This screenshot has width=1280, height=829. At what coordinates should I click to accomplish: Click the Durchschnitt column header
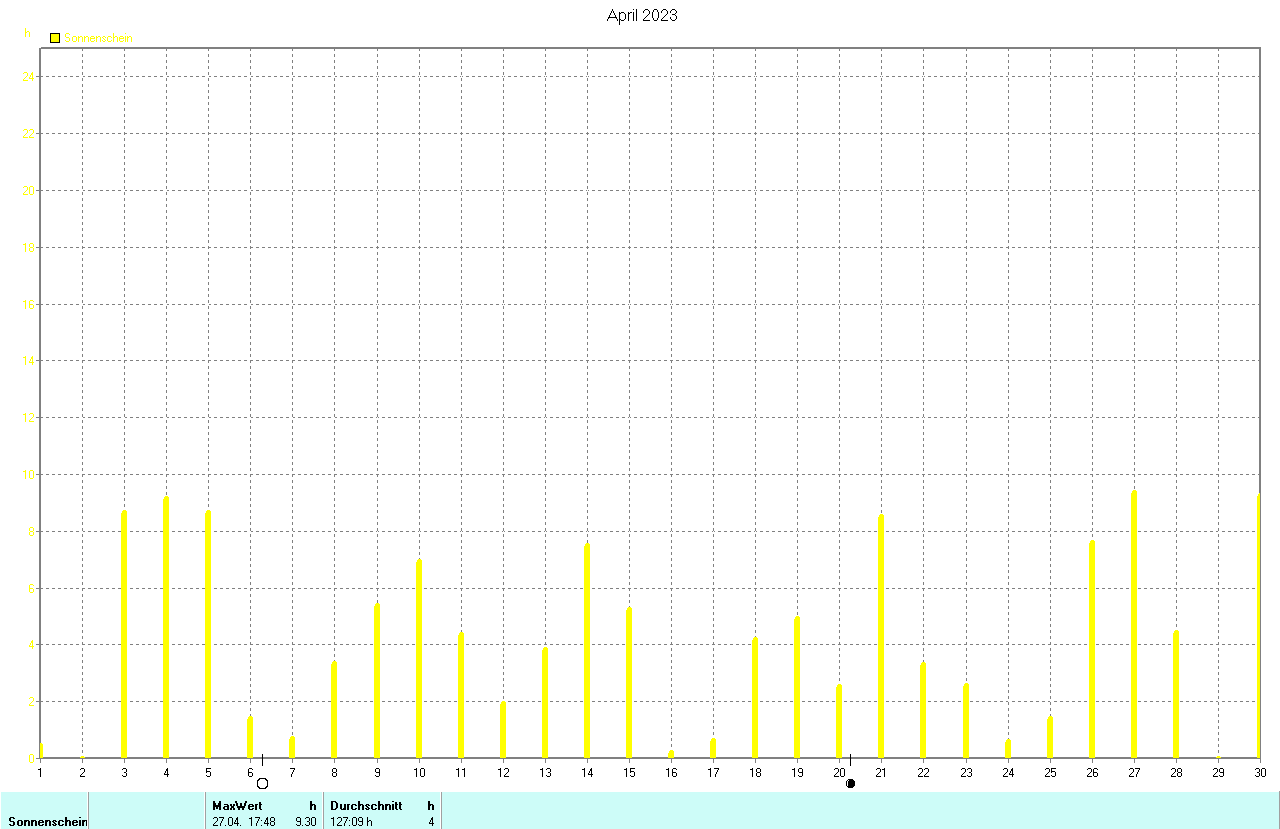click(366, 805)
